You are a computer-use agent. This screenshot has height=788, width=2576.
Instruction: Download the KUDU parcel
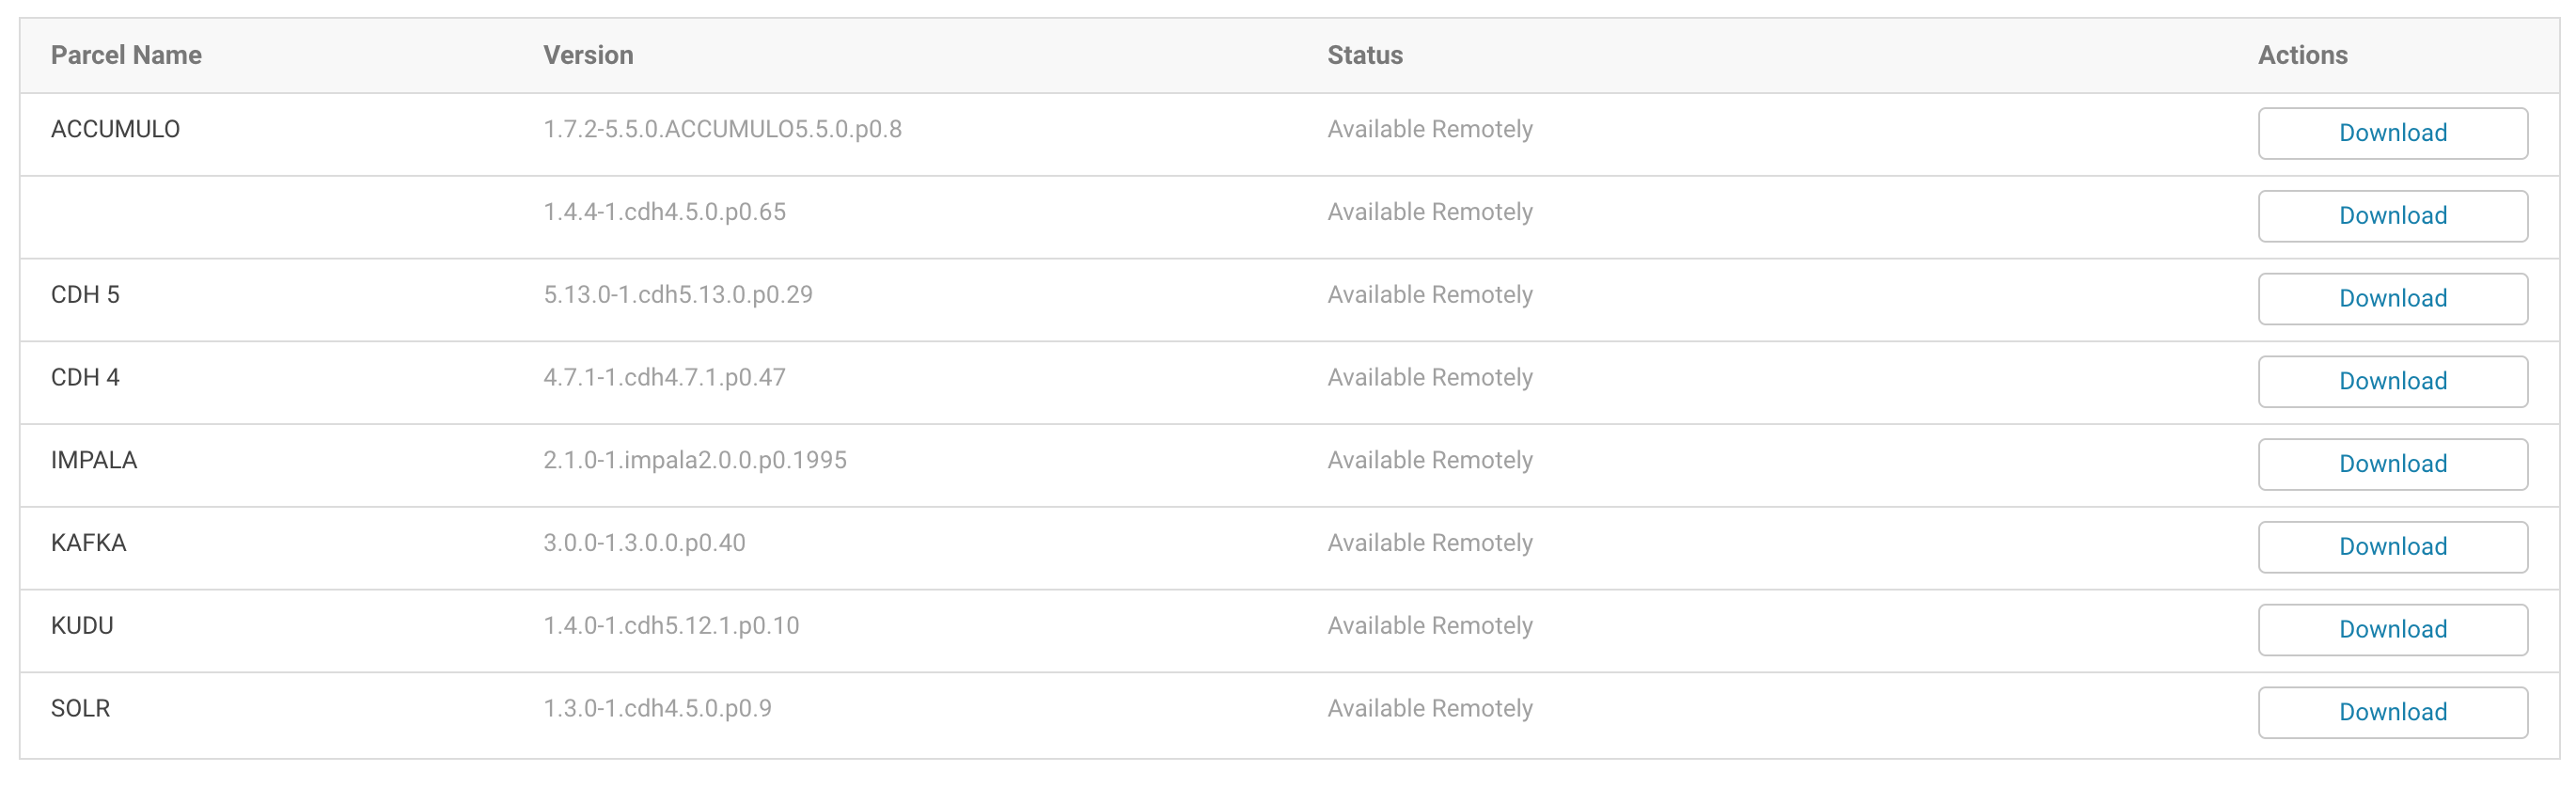(2392, 629)
